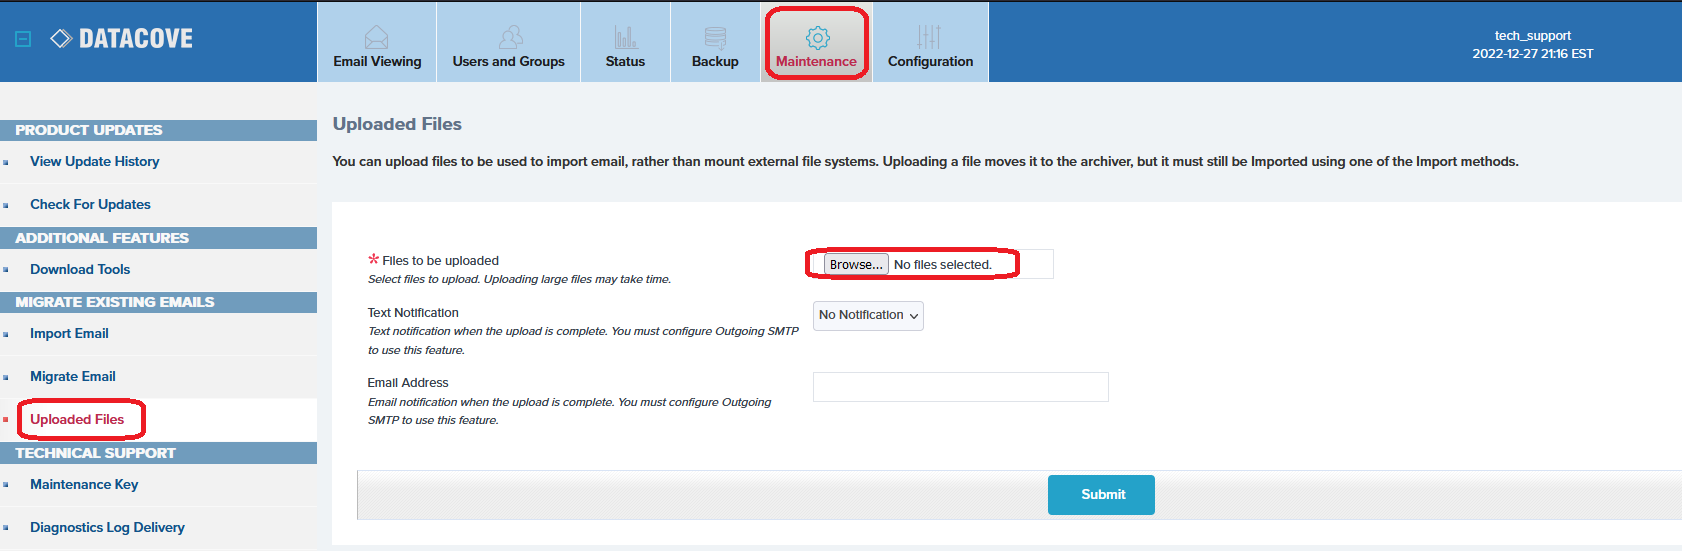
Task: Open Download Tools page
Action: (x=80, y=270)
